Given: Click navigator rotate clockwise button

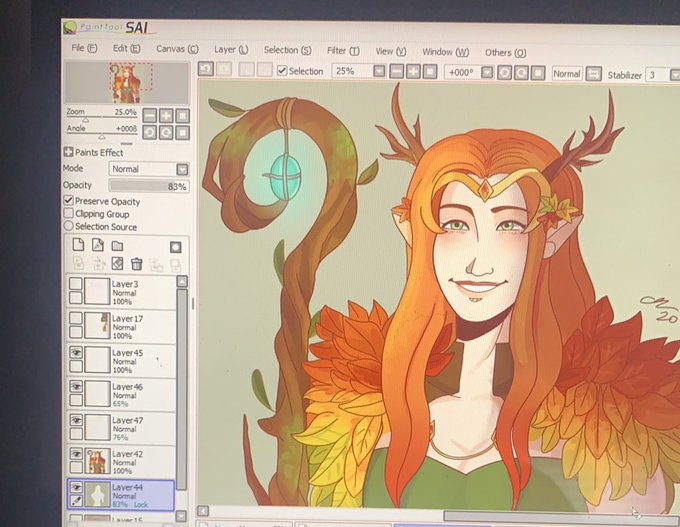Looking at the screenshot, I should (x=166, y=132).
